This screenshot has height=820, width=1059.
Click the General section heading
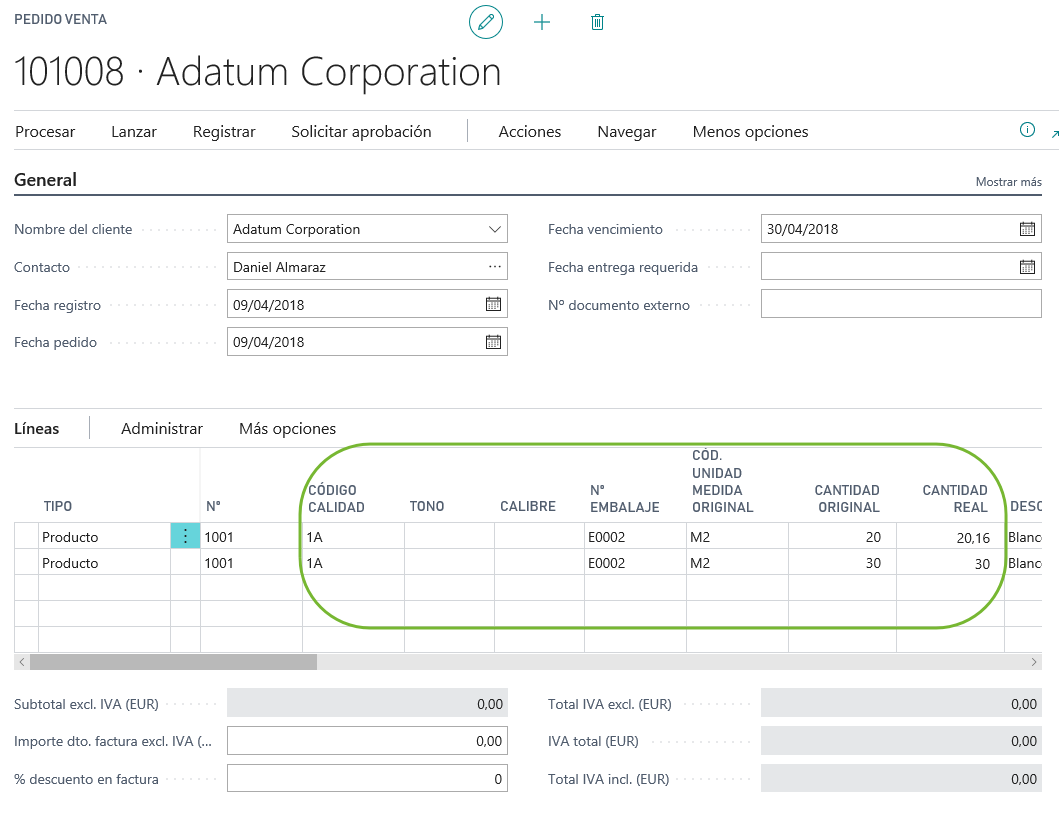(x=45, y=180)
